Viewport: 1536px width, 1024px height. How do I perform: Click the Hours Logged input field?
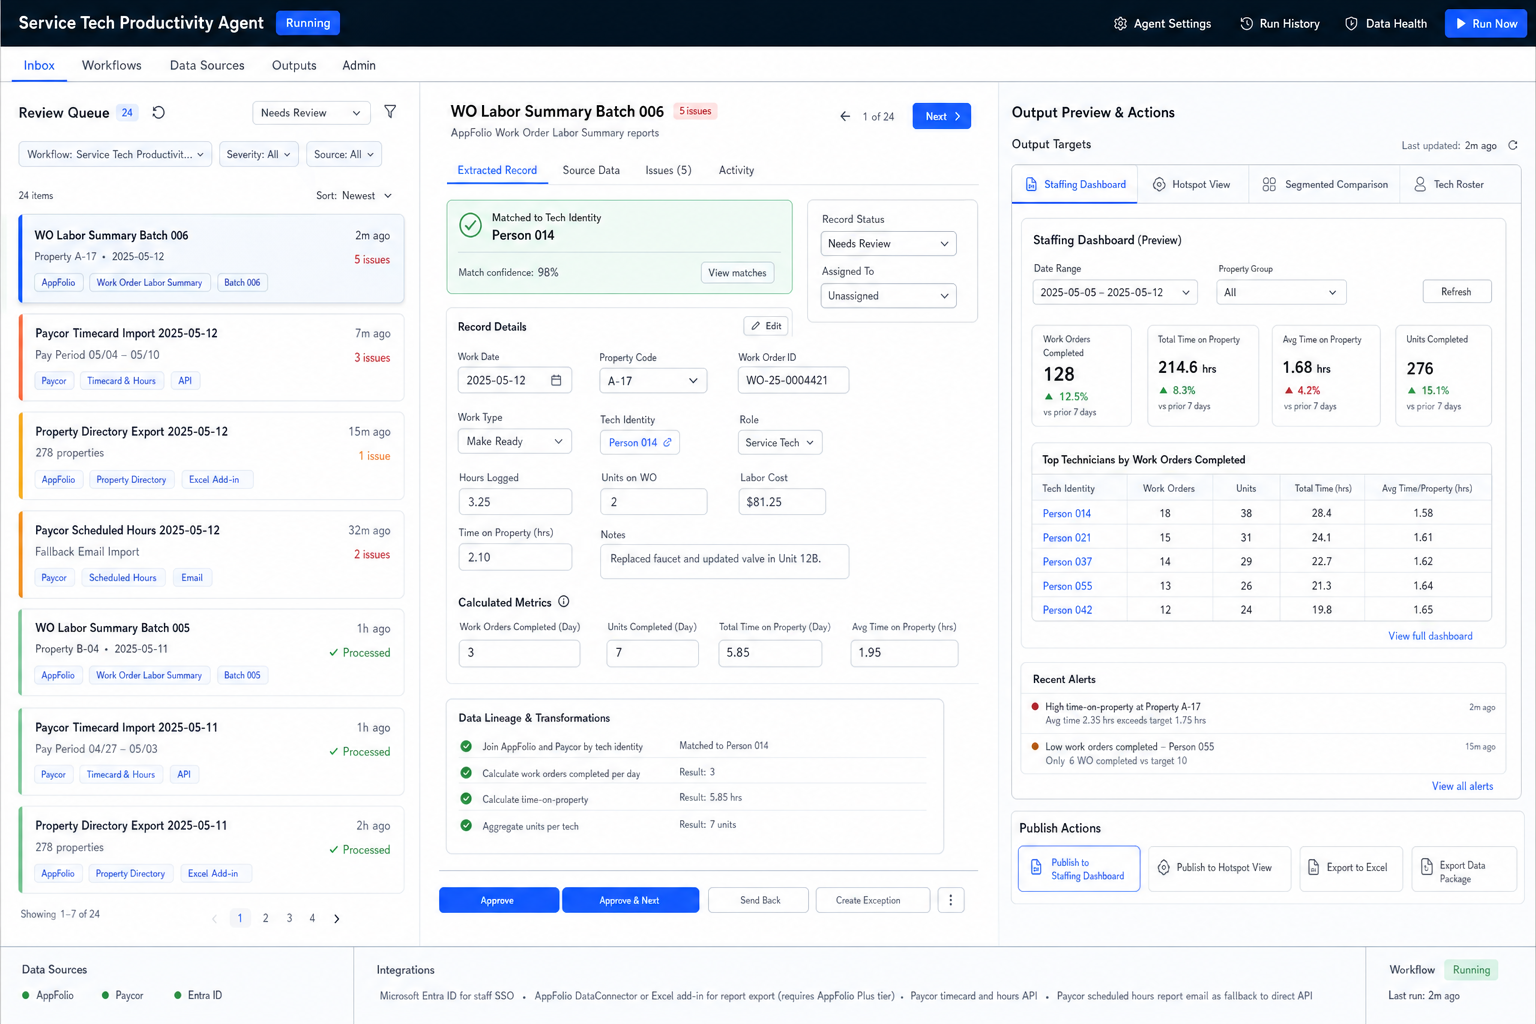point(515,502)
